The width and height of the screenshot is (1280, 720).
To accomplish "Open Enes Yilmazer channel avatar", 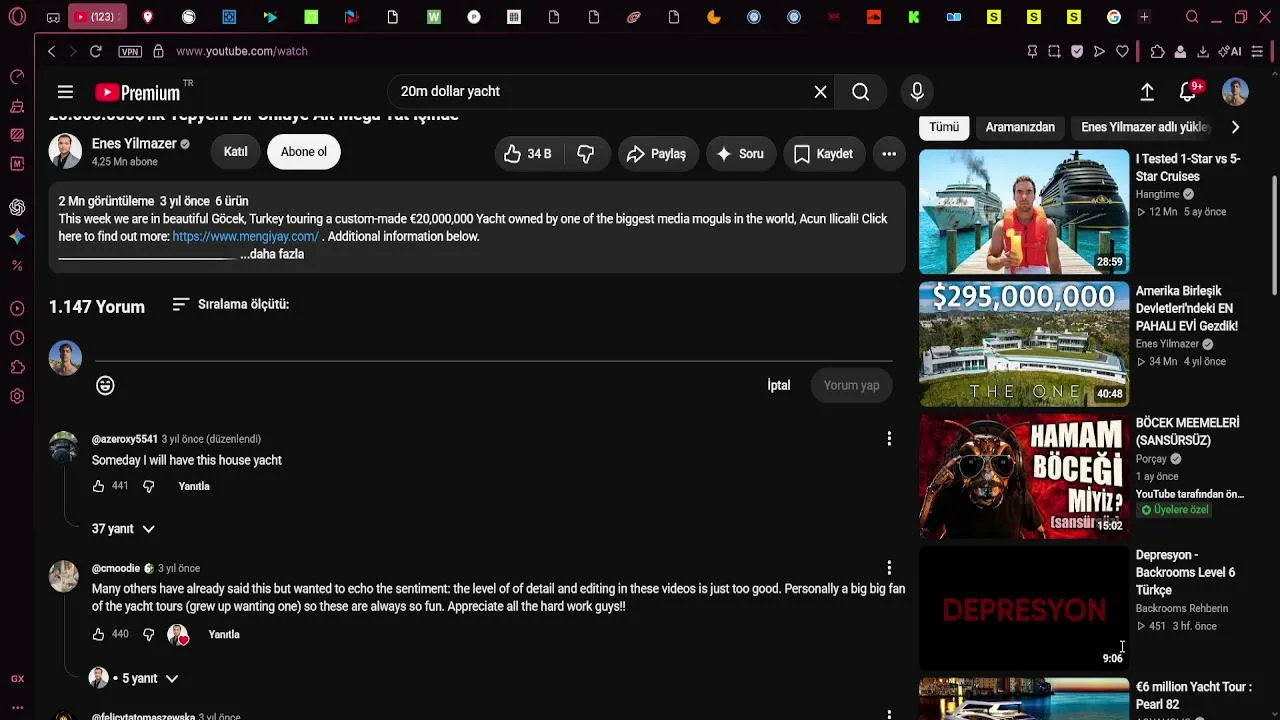I will point(66,152).
